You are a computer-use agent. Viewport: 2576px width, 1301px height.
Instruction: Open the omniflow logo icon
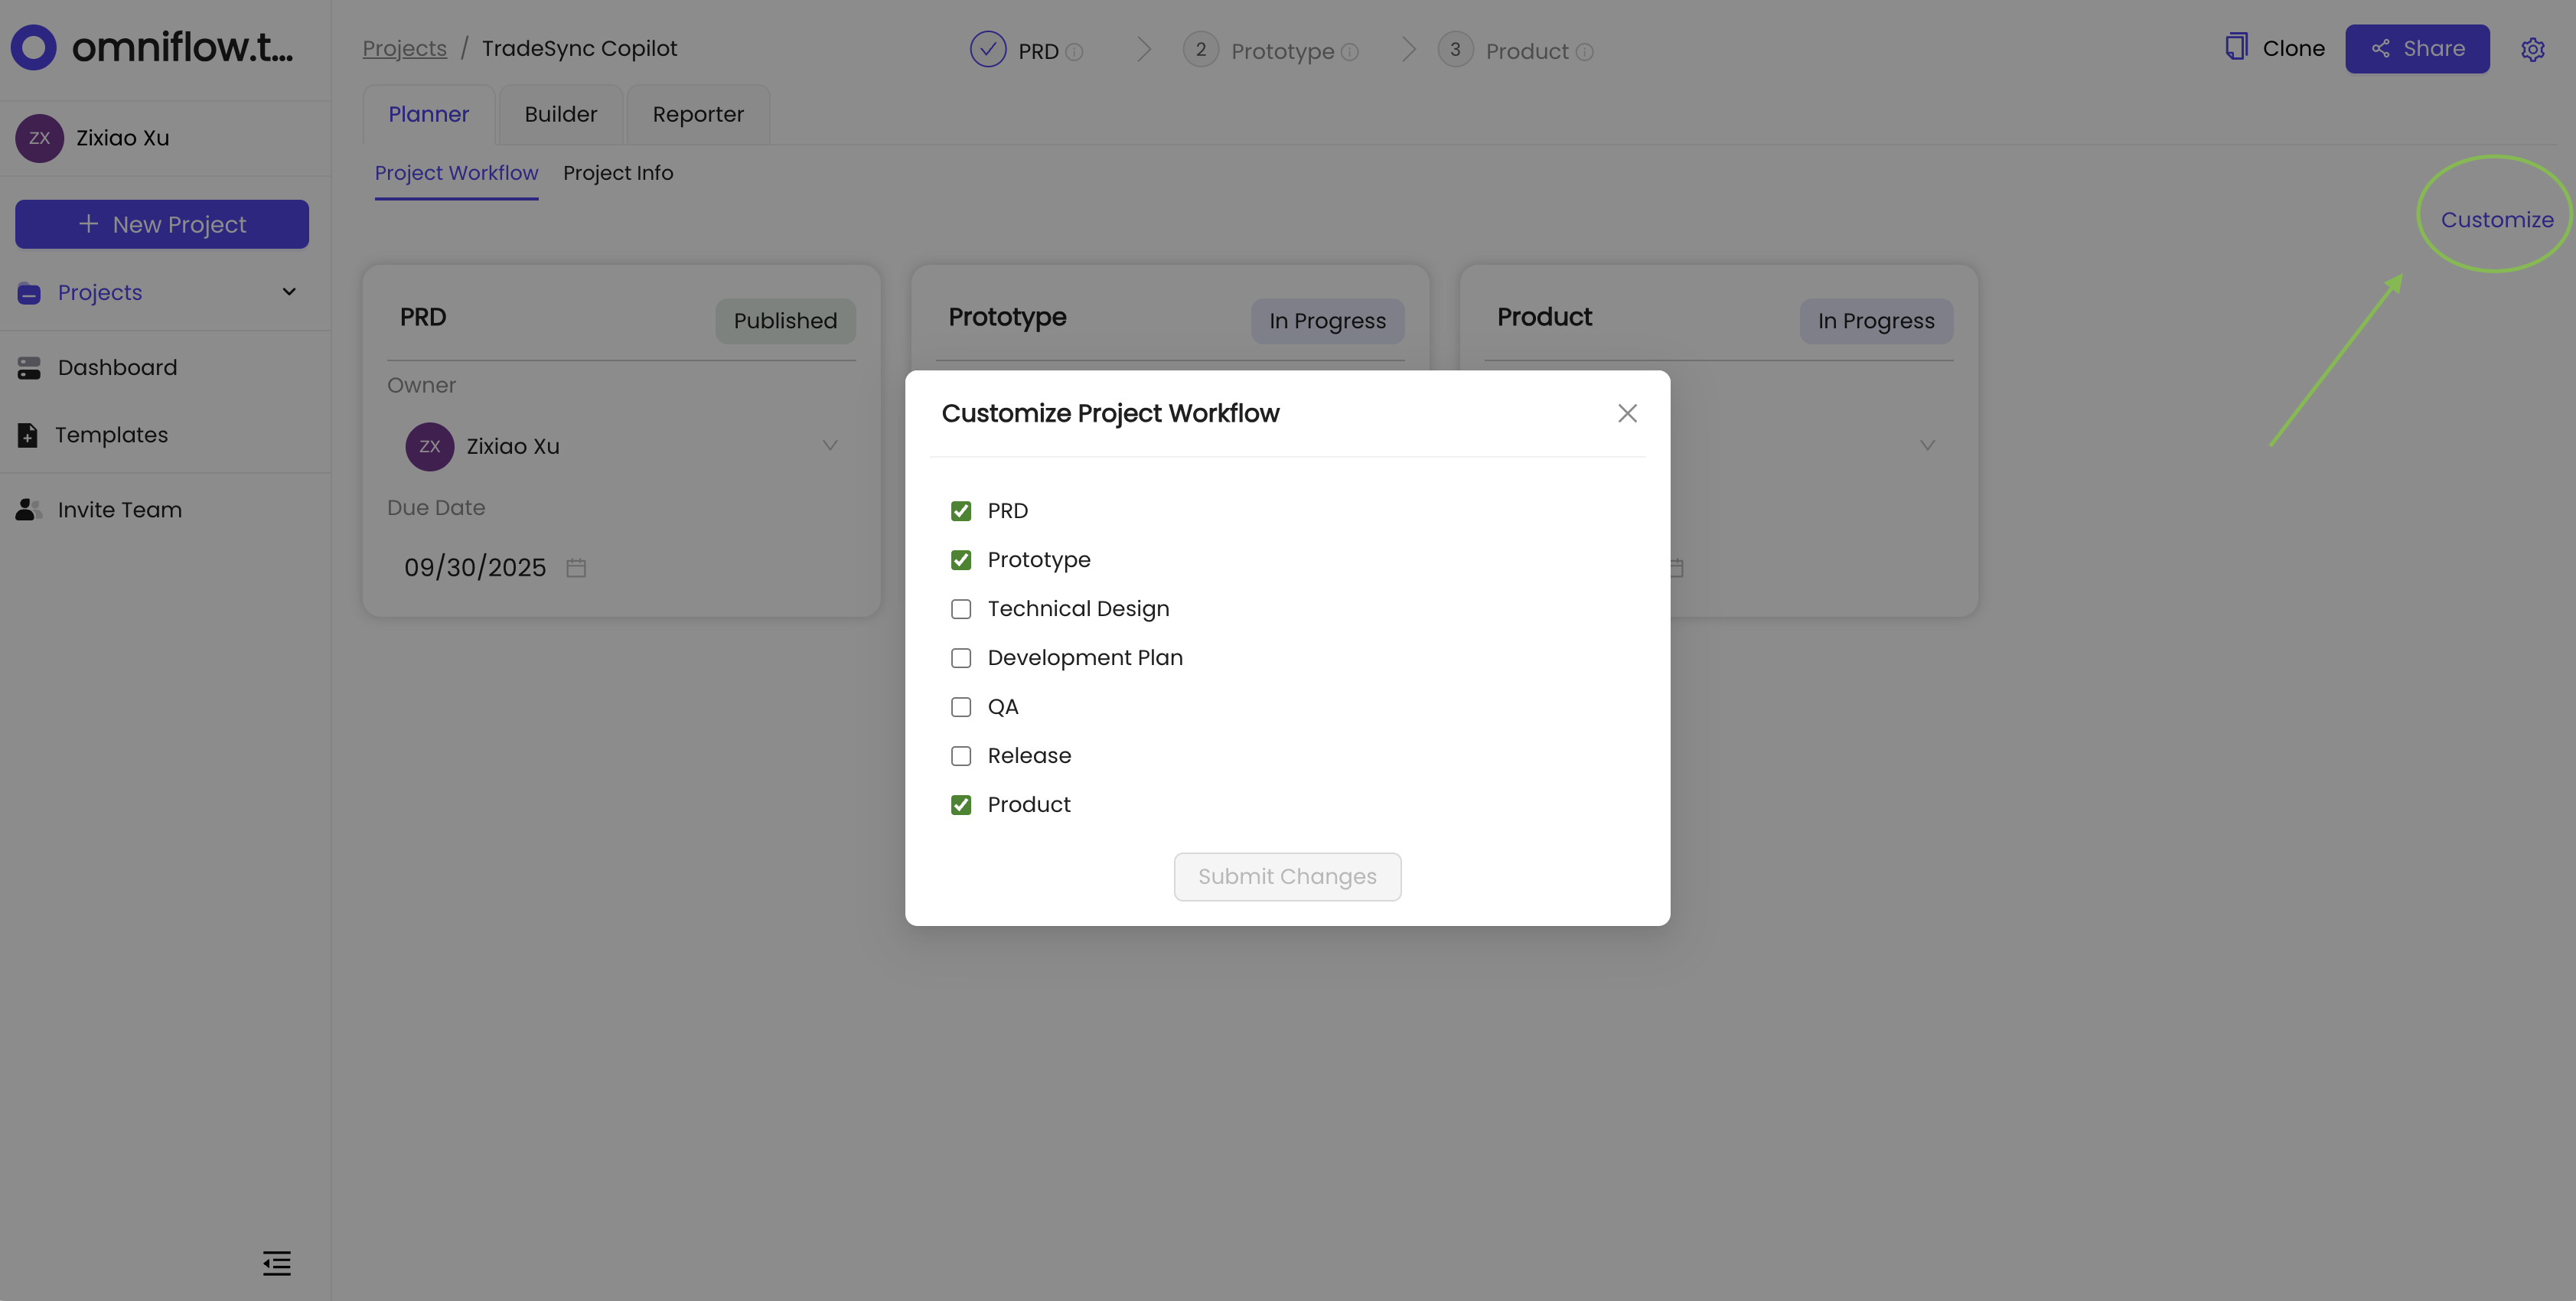pyautogui.click(x=33, y=47)
